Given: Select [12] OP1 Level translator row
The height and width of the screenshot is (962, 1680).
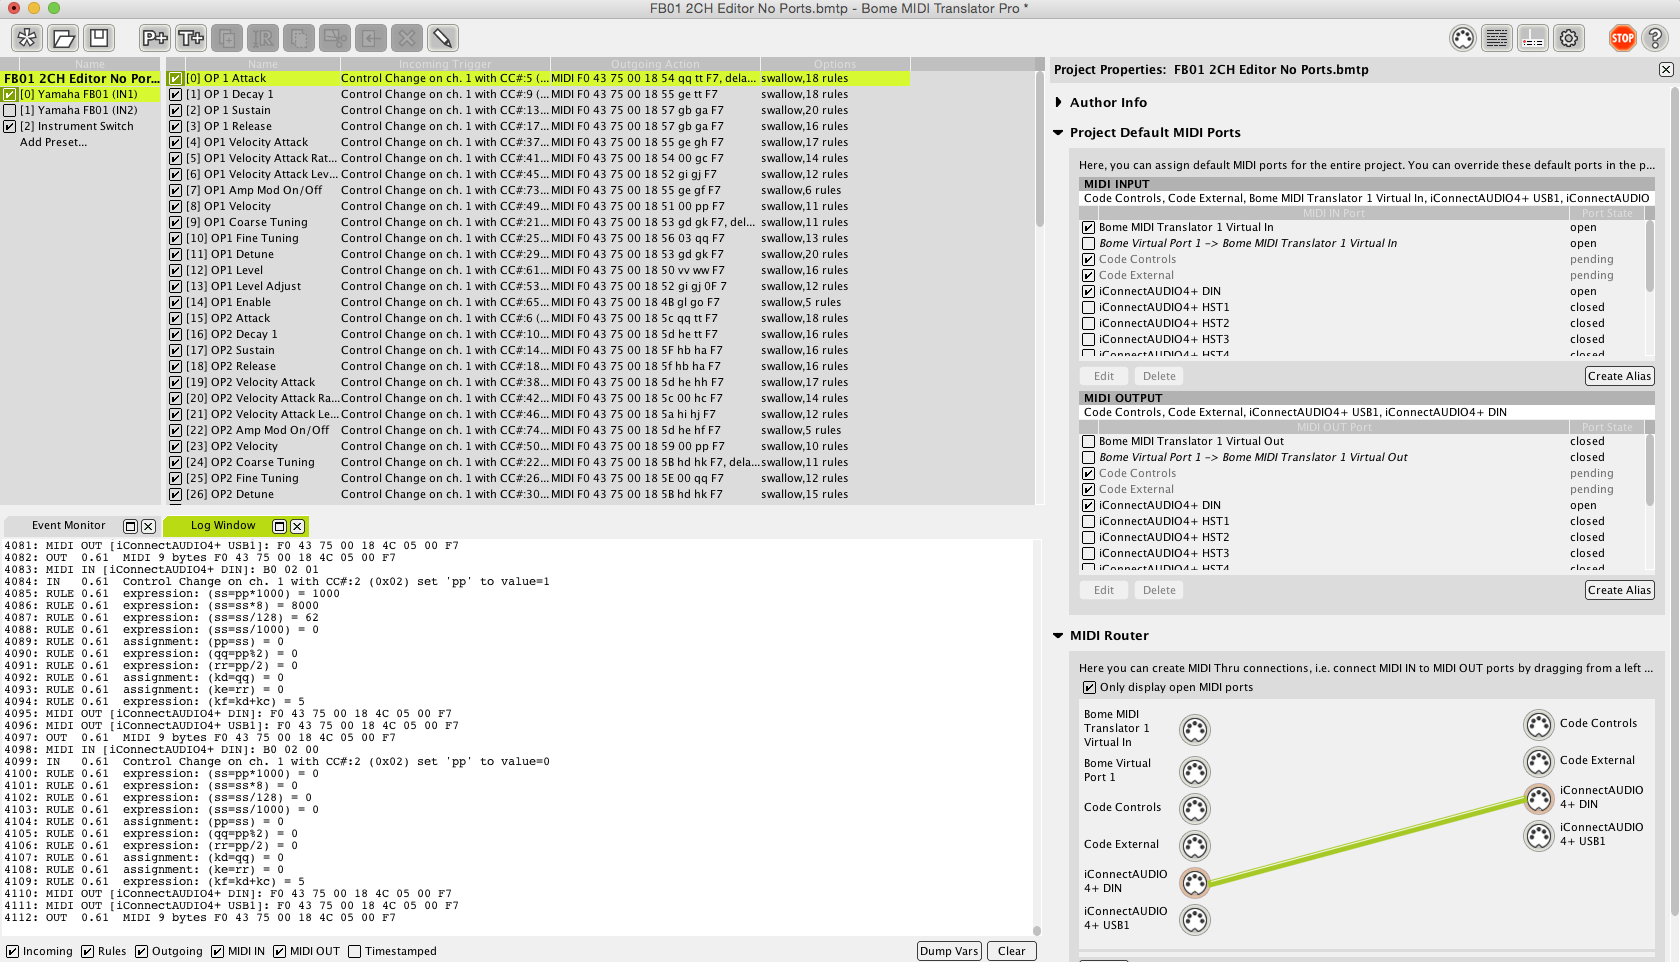Looking at the screenshot, I should [x=539, y=271].
